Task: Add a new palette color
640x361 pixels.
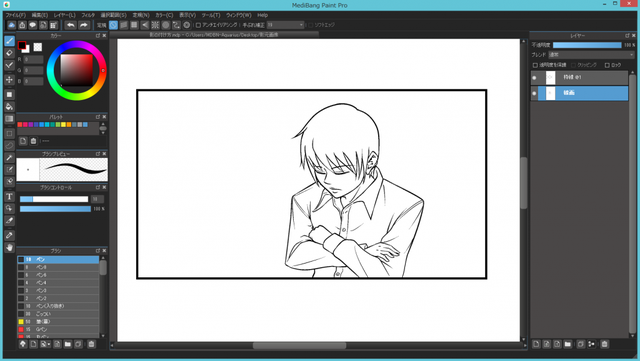Action: click(x=23, y=141)
